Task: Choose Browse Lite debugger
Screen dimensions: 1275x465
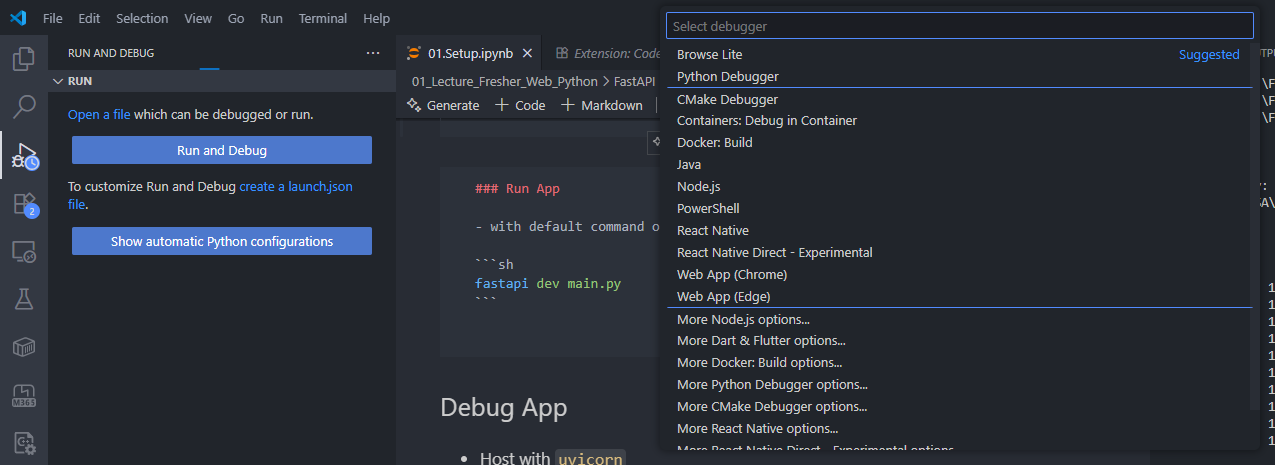Action: pyautogui.click(x=959, y=55)
